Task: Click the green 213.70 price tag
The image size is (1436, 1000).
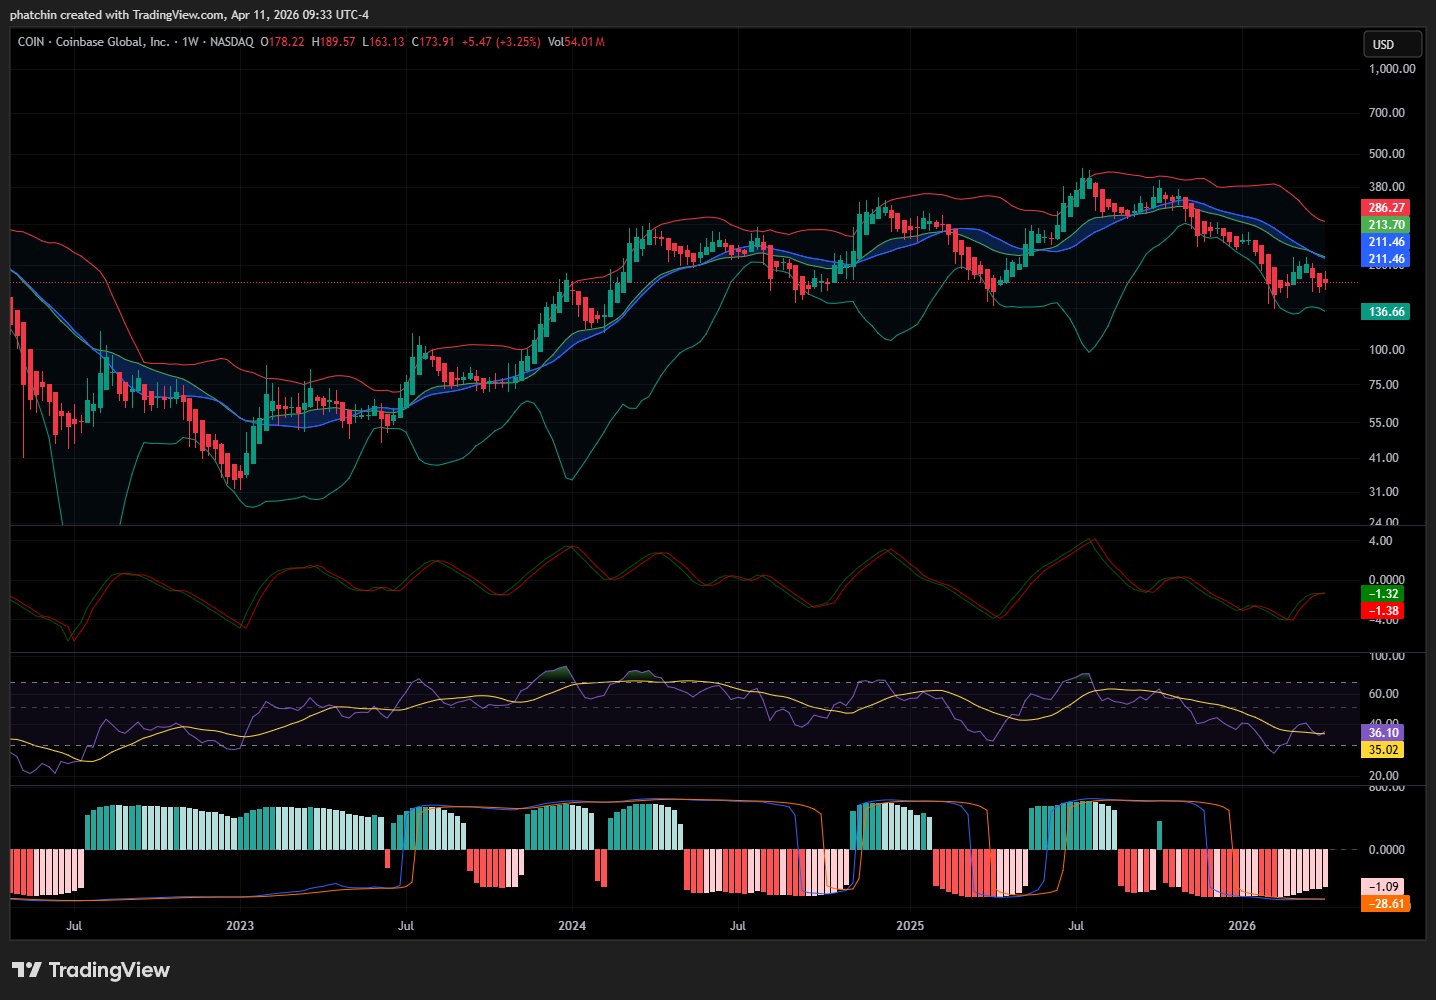Action: 1386,225
